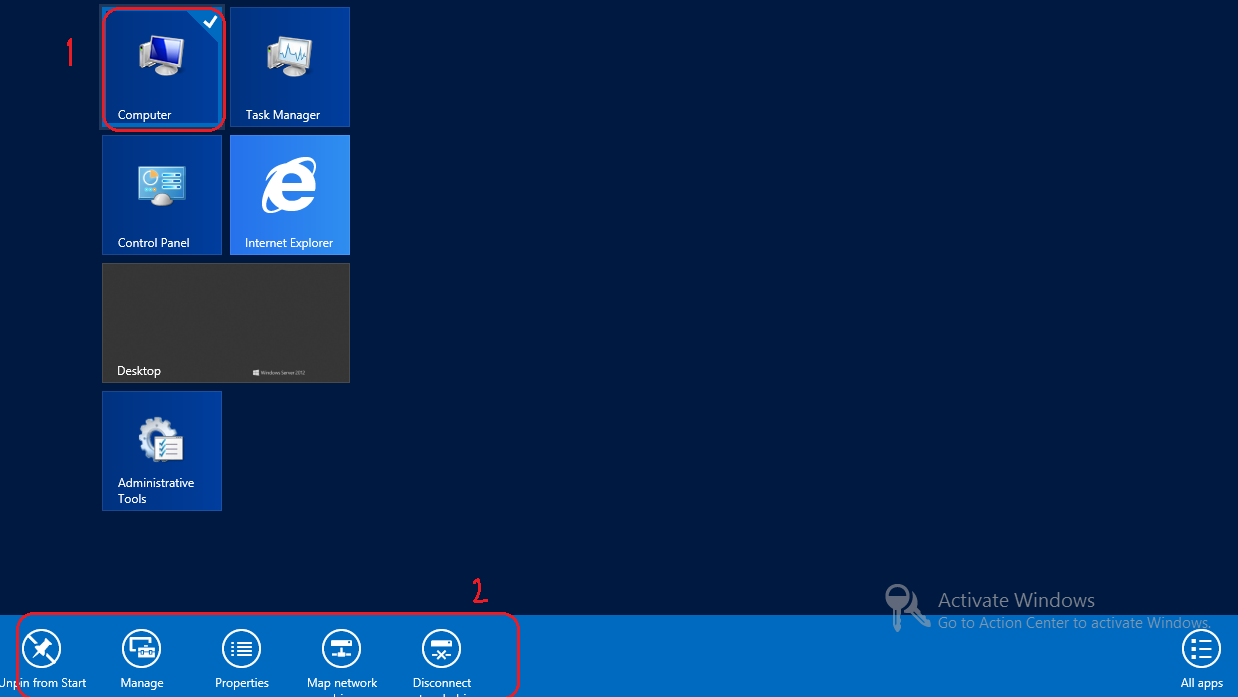The image size is (1238, 697).
Task: Click the monitor icon in the Computer tile
Action: click(x=161, y=55)
